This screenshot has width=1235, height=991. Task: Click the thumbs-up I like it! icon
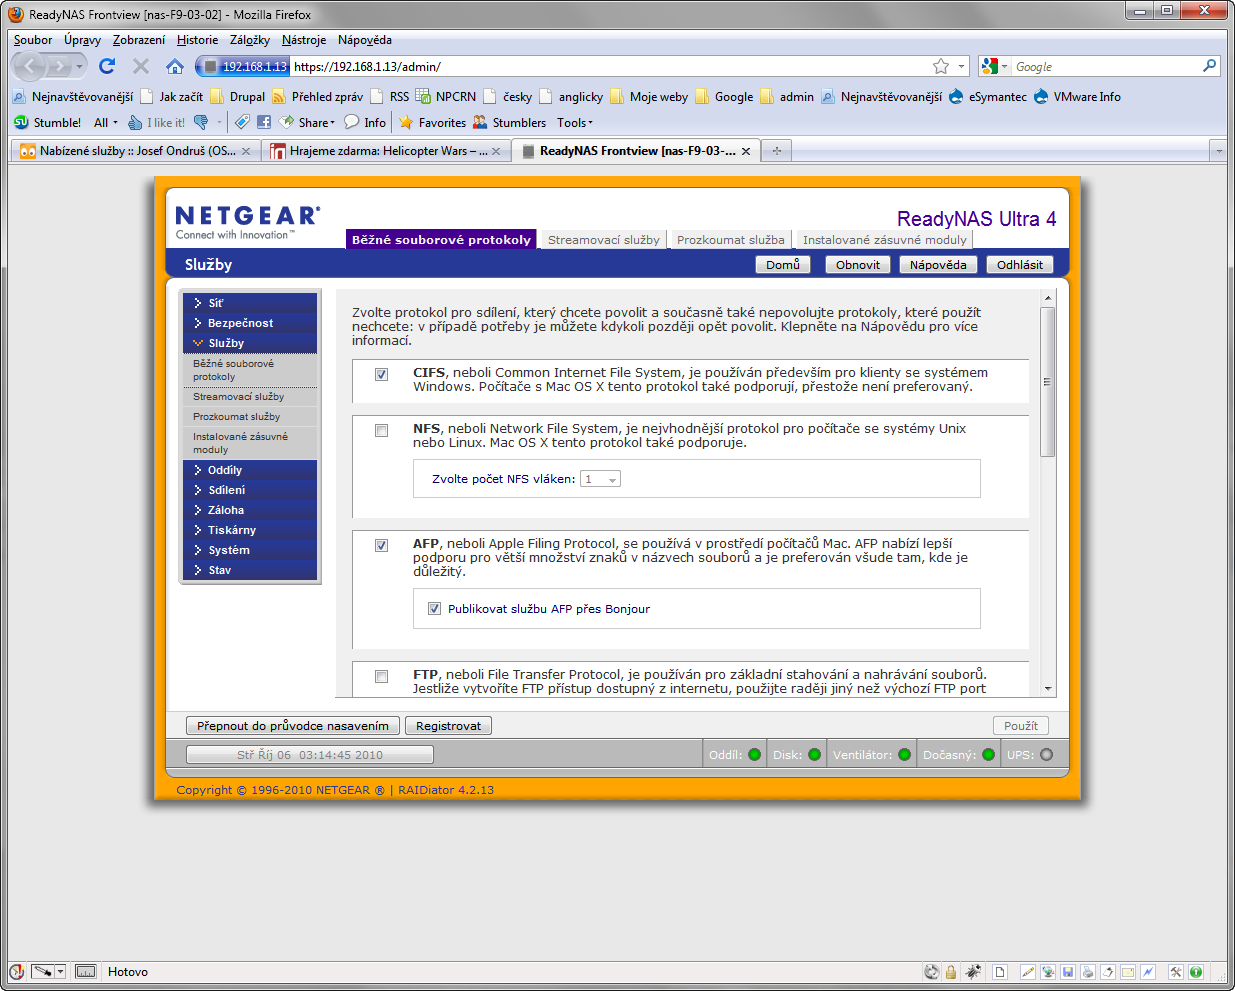(136, 122)
